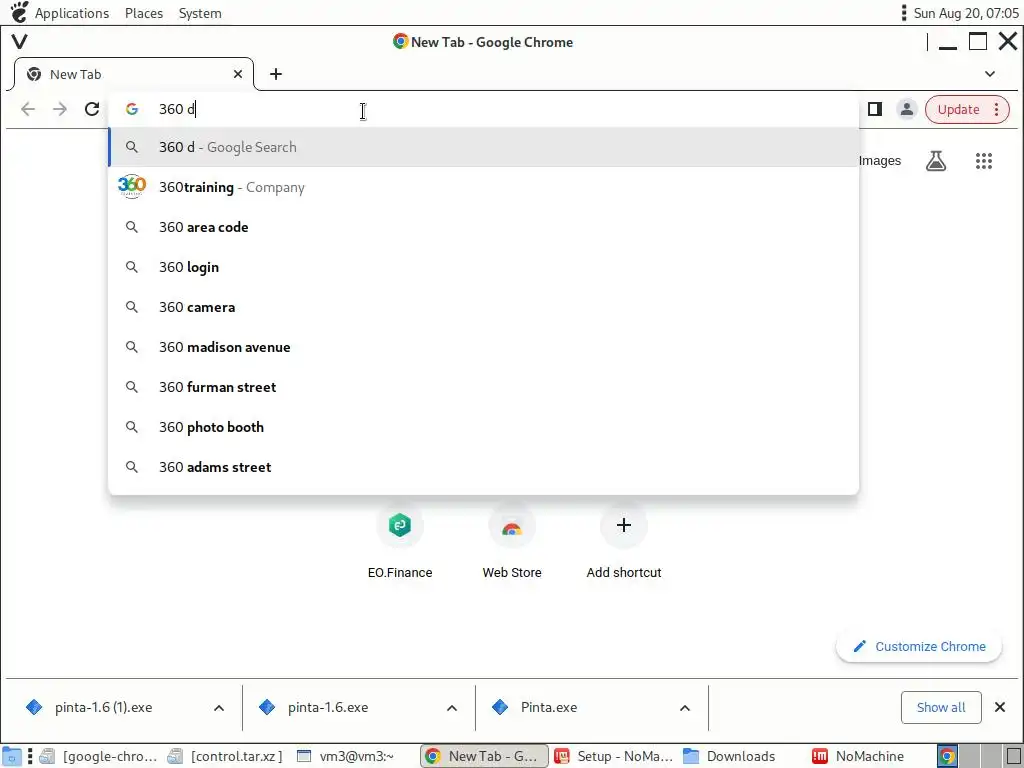Open the Search Labs flask icon
1024x768 pixels.
(x=936, y=161)
